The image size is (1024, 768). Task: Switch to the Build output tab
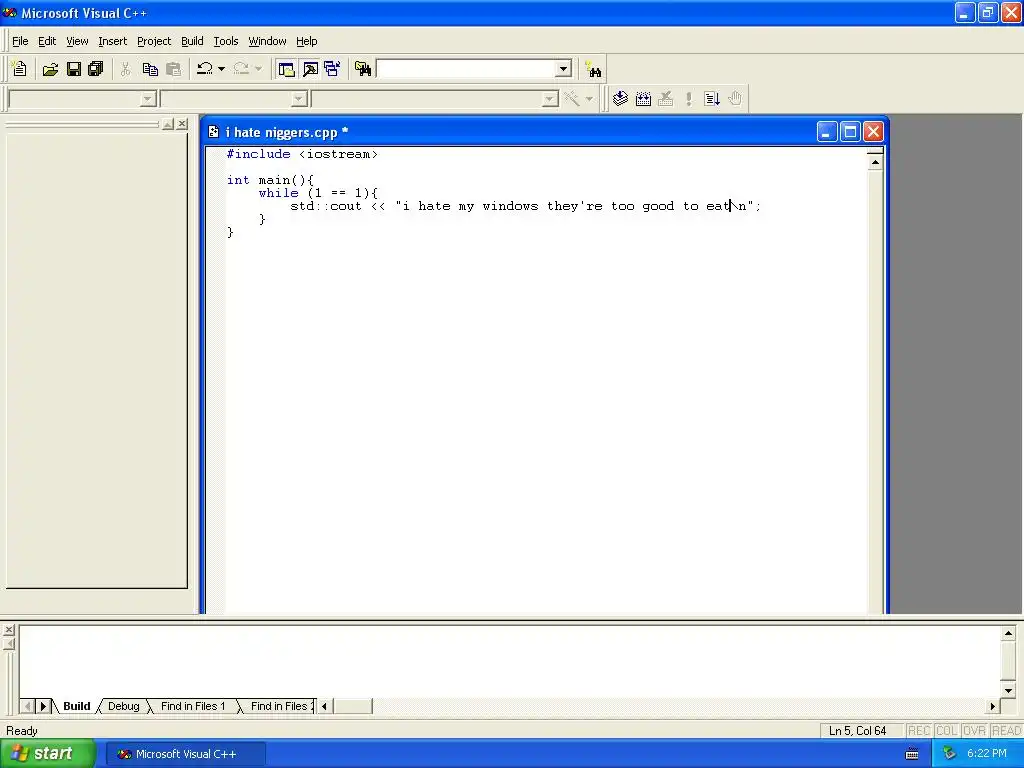coord(76,706)
